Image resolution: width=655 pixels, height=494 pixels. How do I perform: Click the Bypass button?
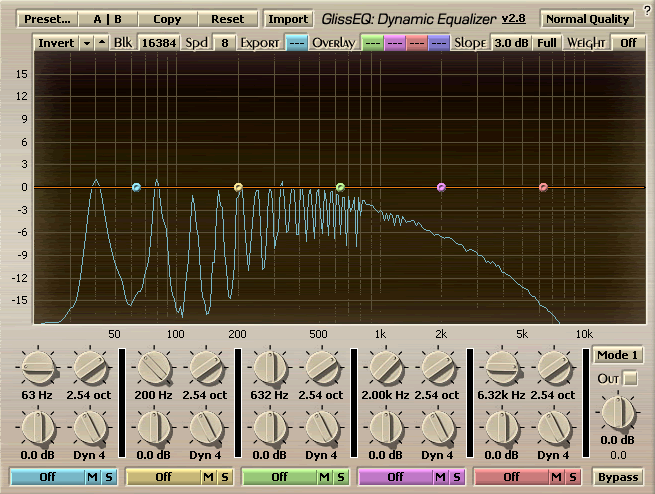[618, 477]
